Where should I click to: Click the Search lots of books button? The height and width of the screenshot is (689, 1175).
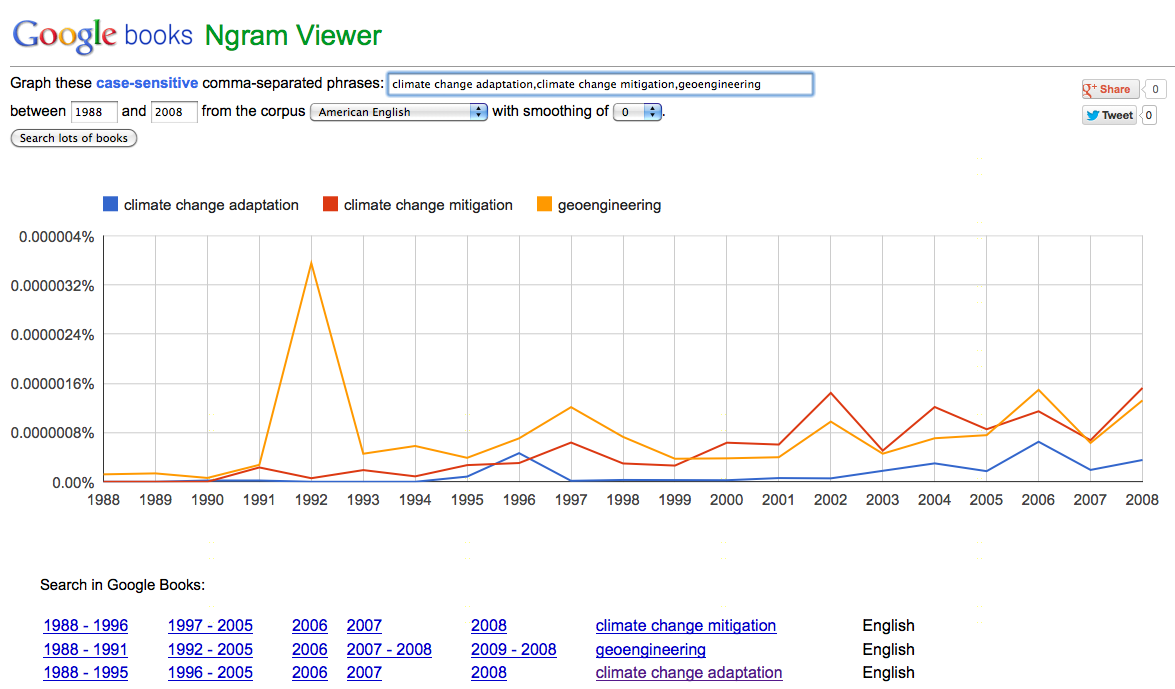pos(74,138)
